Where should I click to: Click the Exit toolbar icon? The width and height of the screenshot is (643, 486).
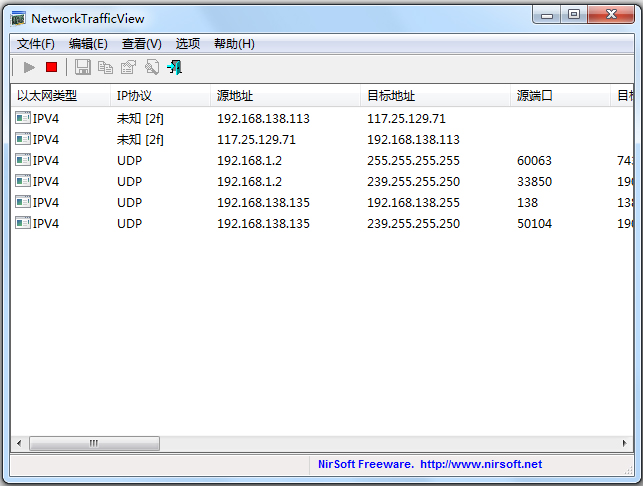coord(175,67)
